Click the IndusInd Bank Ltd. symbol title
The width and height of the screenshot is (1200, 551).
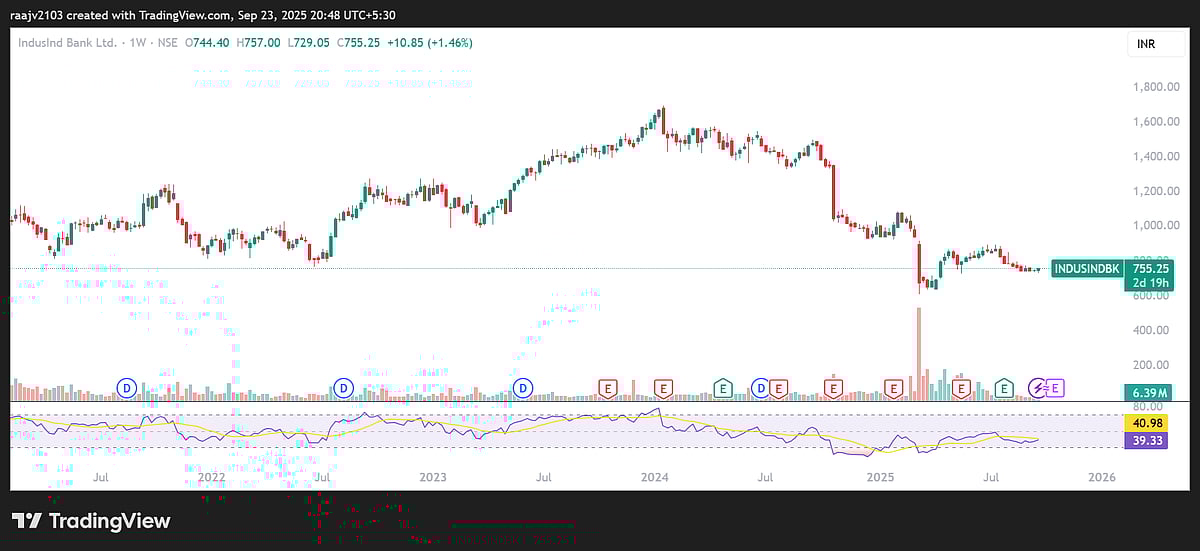click(x=69, y=43)
